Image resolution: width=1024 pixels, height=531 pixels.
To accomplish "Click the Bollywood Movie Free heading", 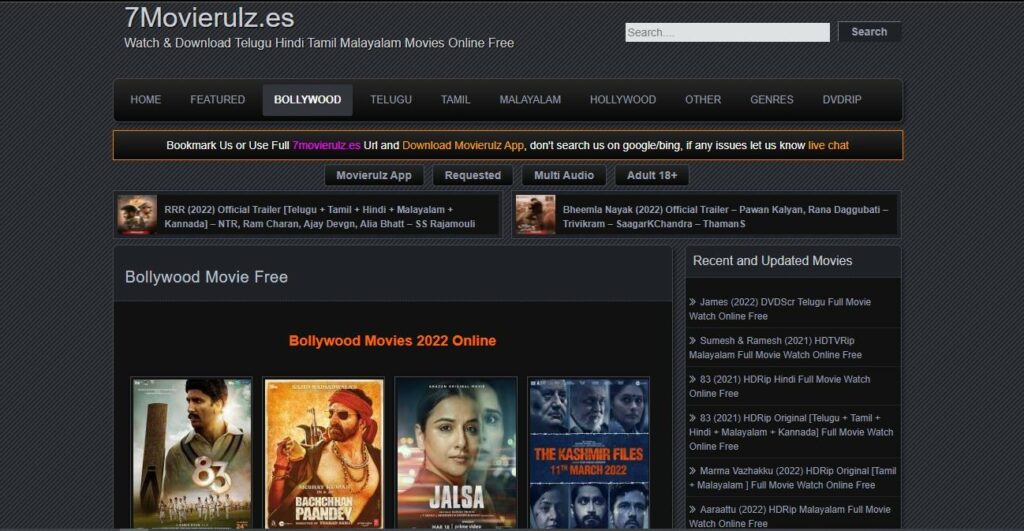I will point(206,277).
